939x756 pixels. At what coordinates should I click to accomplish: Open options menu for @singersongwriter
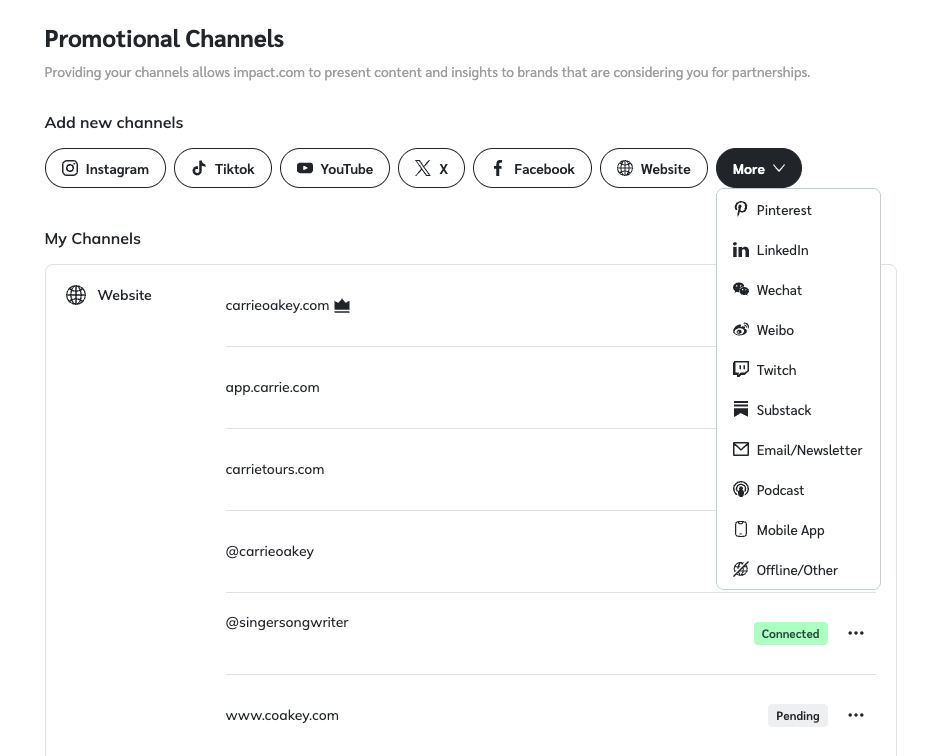point(856,633)
